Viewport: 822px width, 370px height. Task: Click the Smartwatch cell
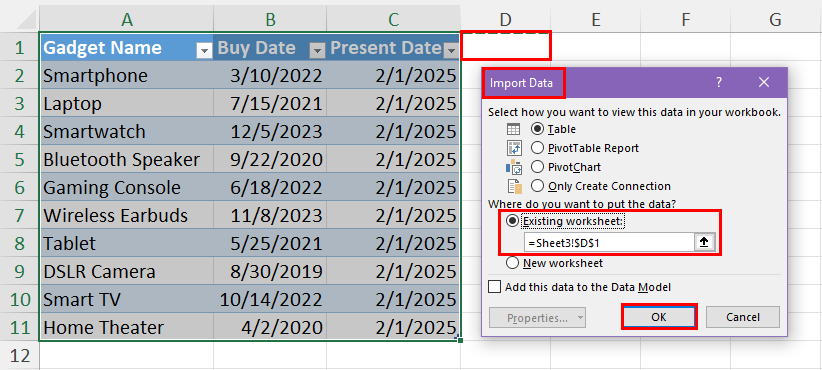126,131
